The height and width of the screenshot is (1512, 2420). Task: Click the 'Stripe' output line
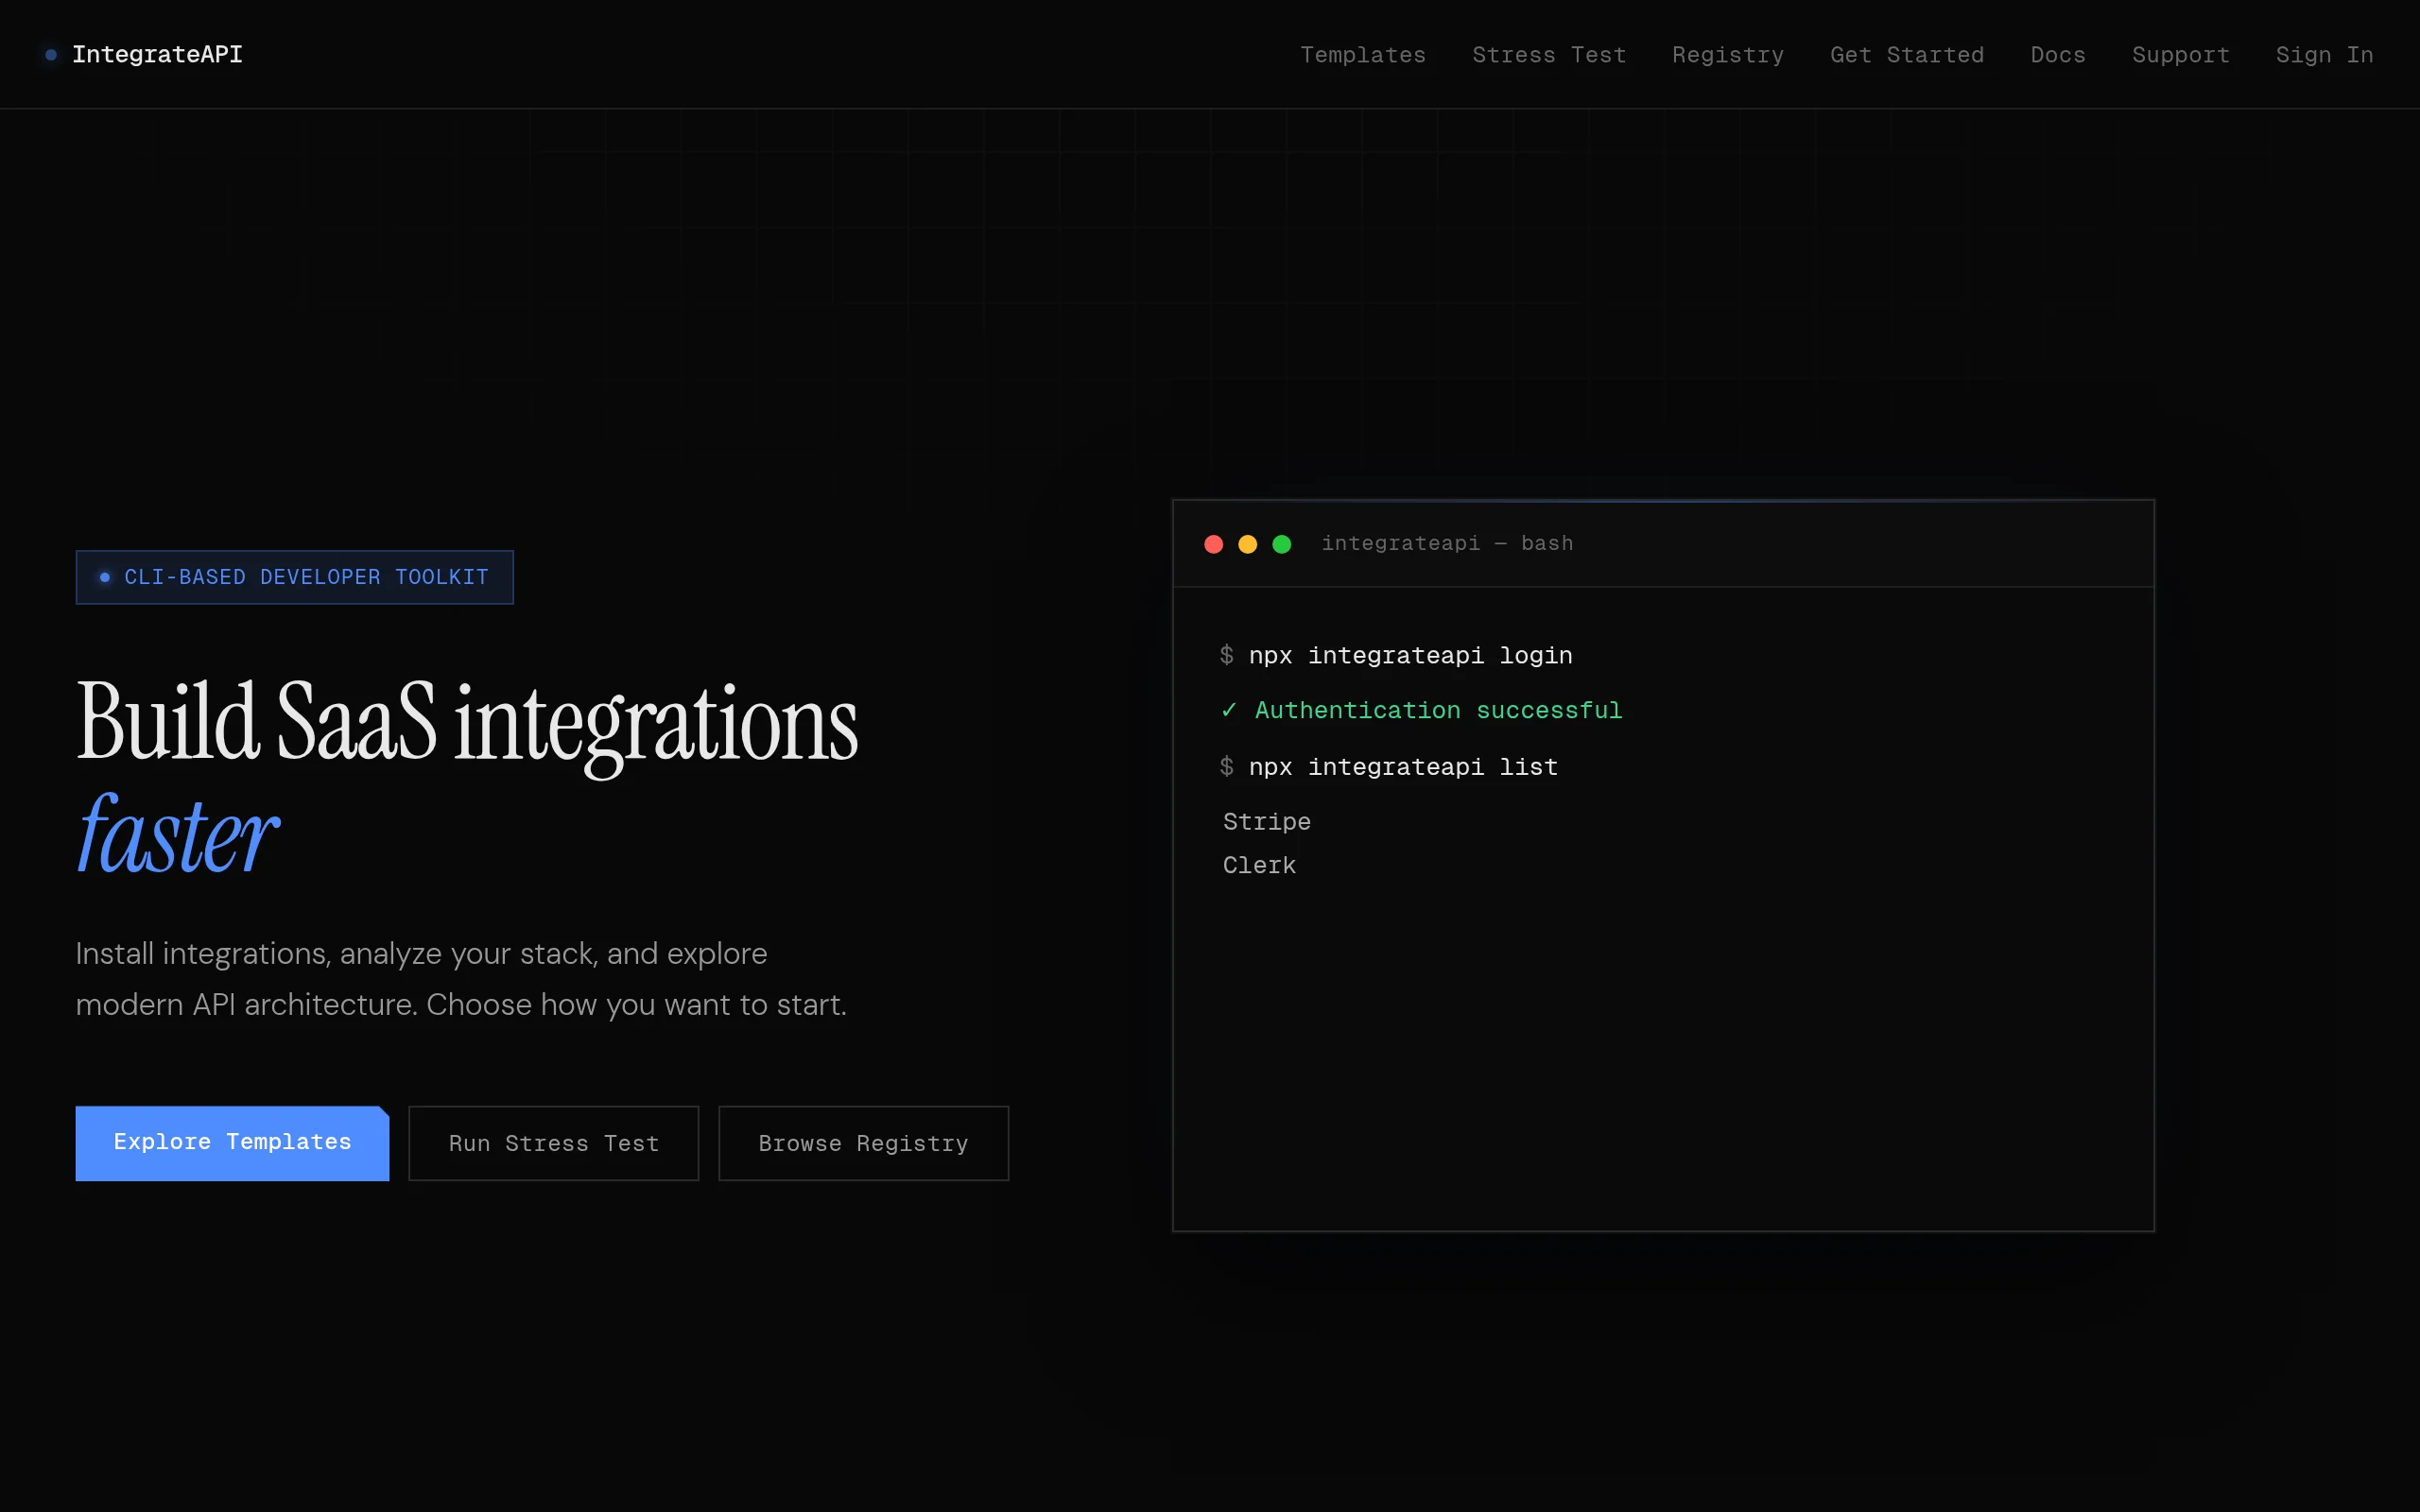(1266, 822)
